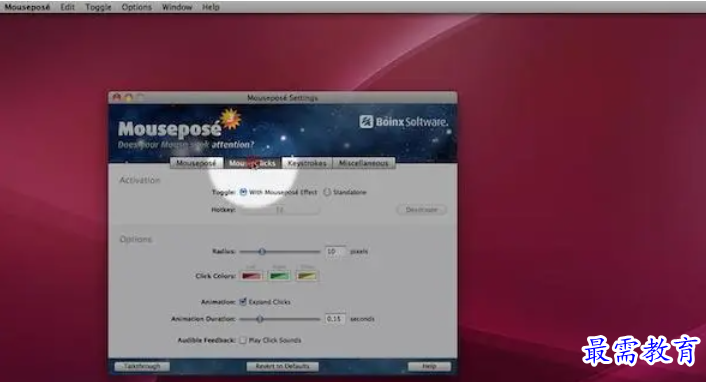The height and width of the screenshot is (382, 706).
Task: Switch to the Miscellaneous tab
Action: coord(363,163)
